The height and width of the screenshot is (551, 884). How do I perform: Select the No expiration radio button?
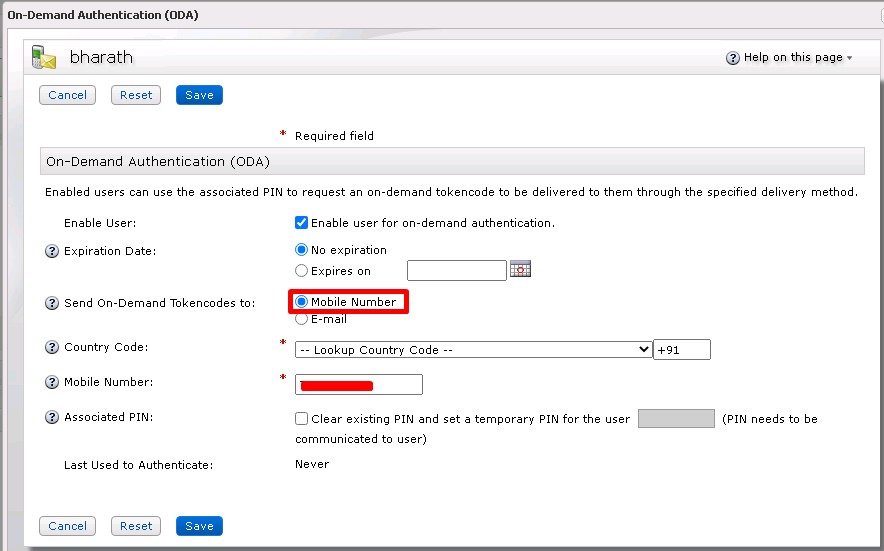[x=302, y=250]
